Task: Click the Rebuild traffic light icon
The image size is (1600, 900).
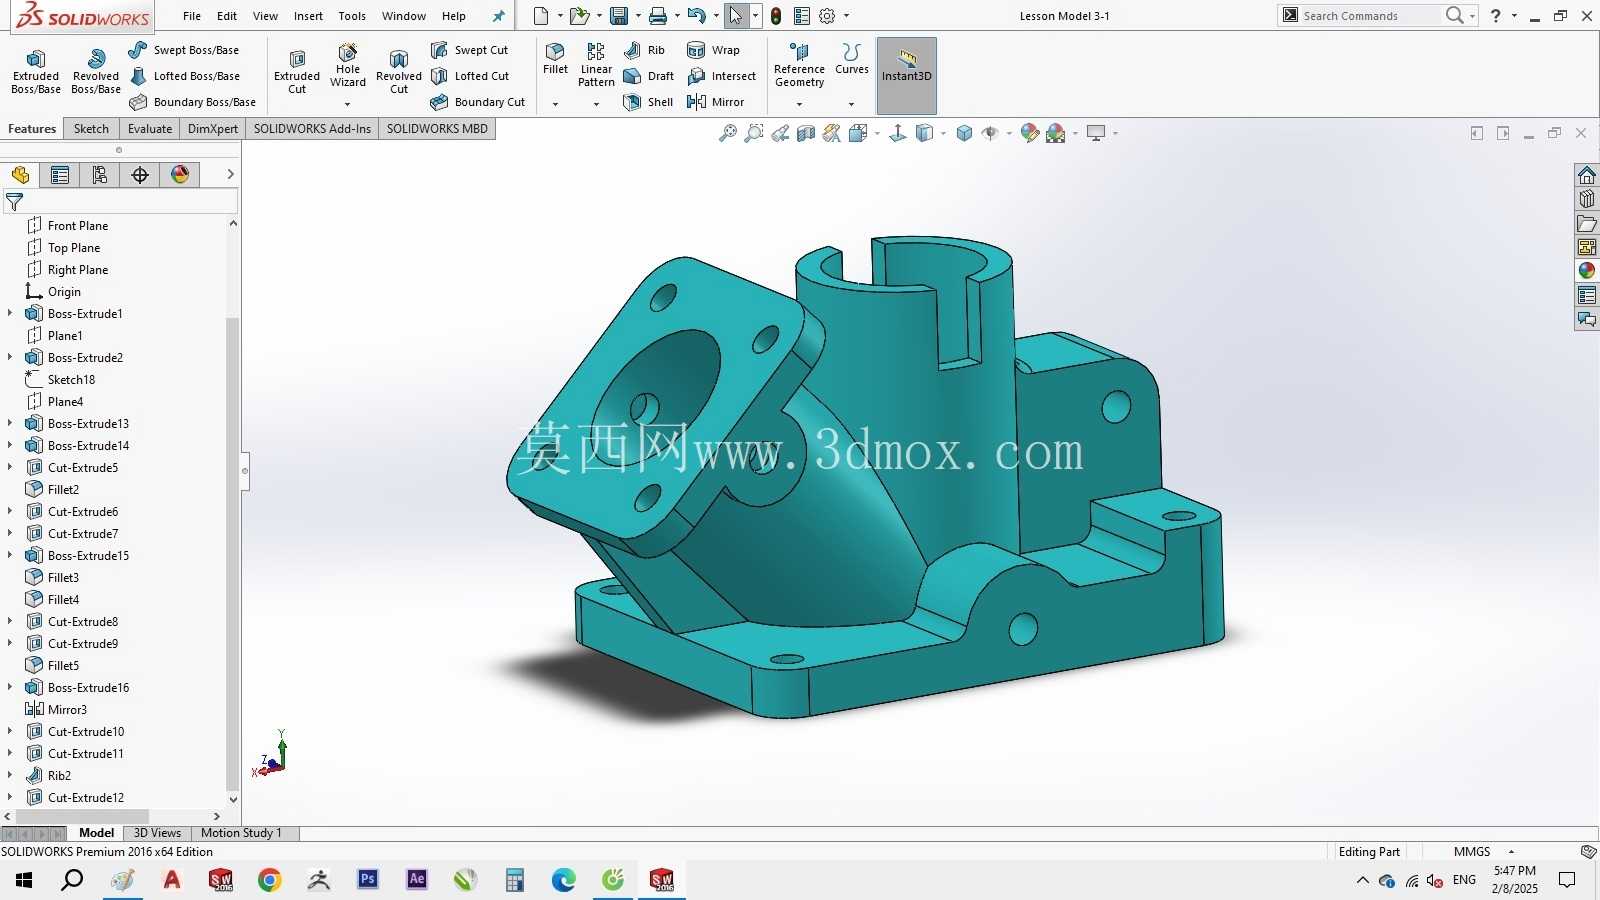Action: click(x=776, y=16)
